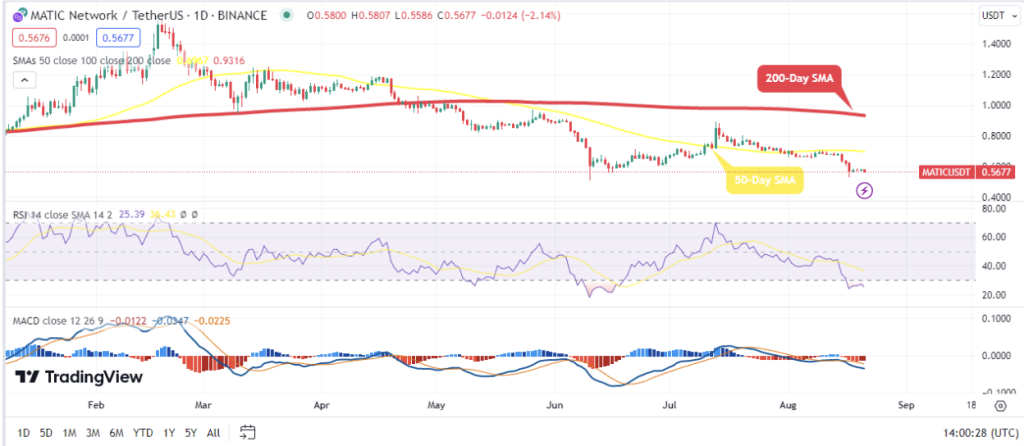The height and width of the screenshot is (446, 1024).
Task: Click the May label on time axis
Action: 437,406
